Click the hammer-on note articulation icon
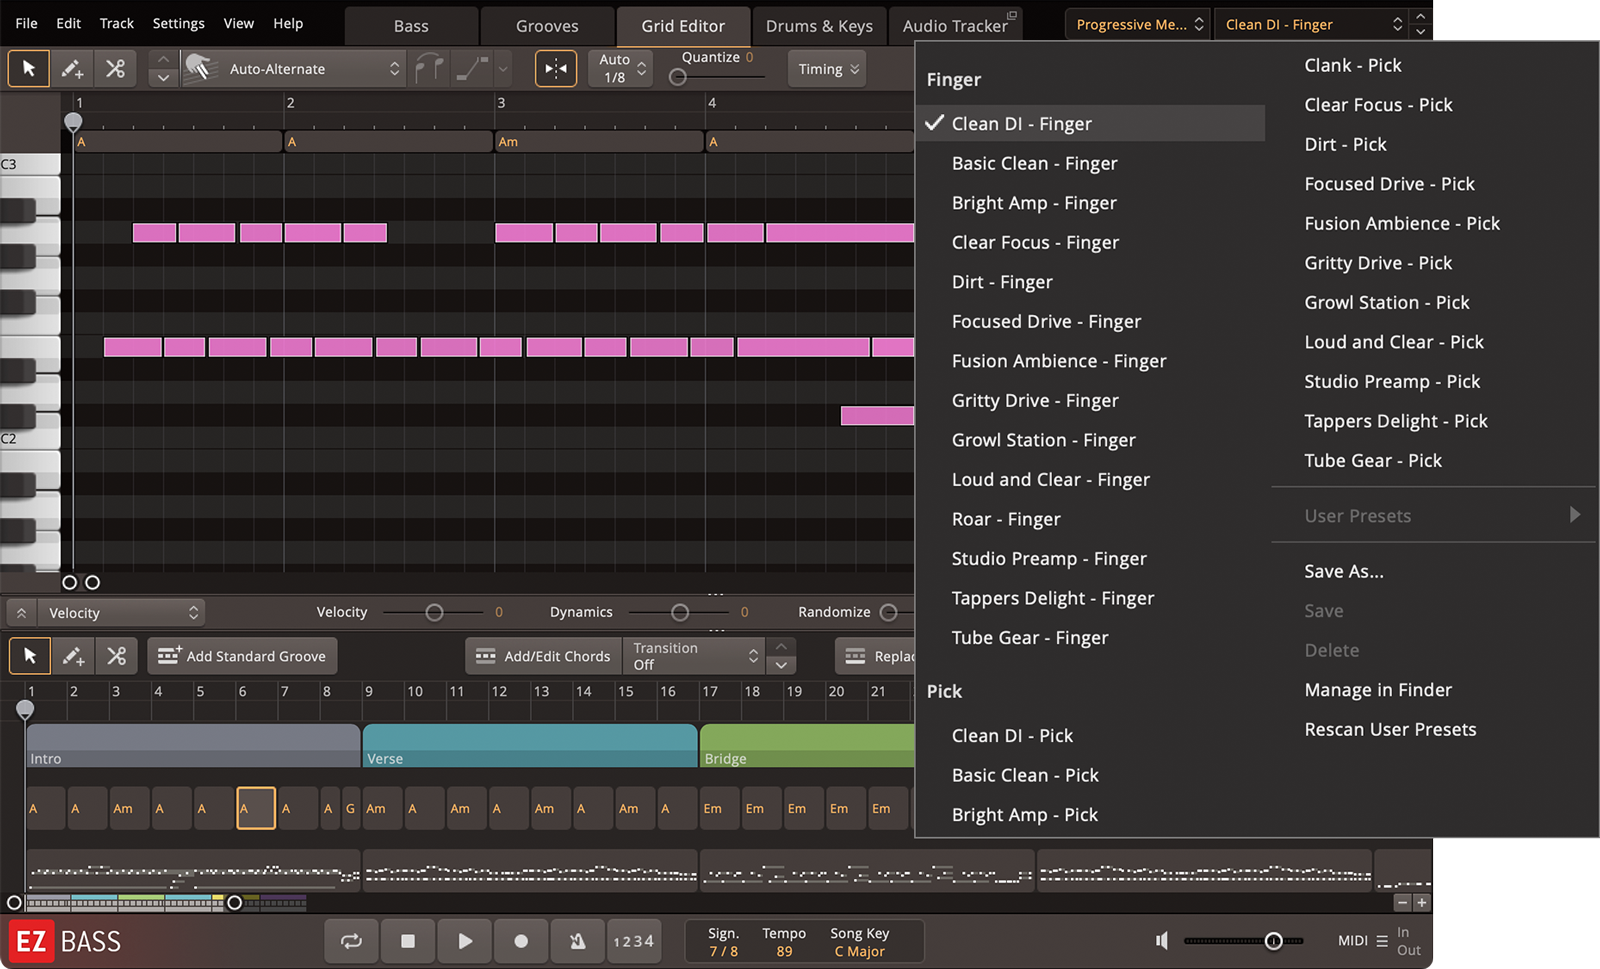The height and width of the screenshot is (969, 1600). (x=429, y=69)
